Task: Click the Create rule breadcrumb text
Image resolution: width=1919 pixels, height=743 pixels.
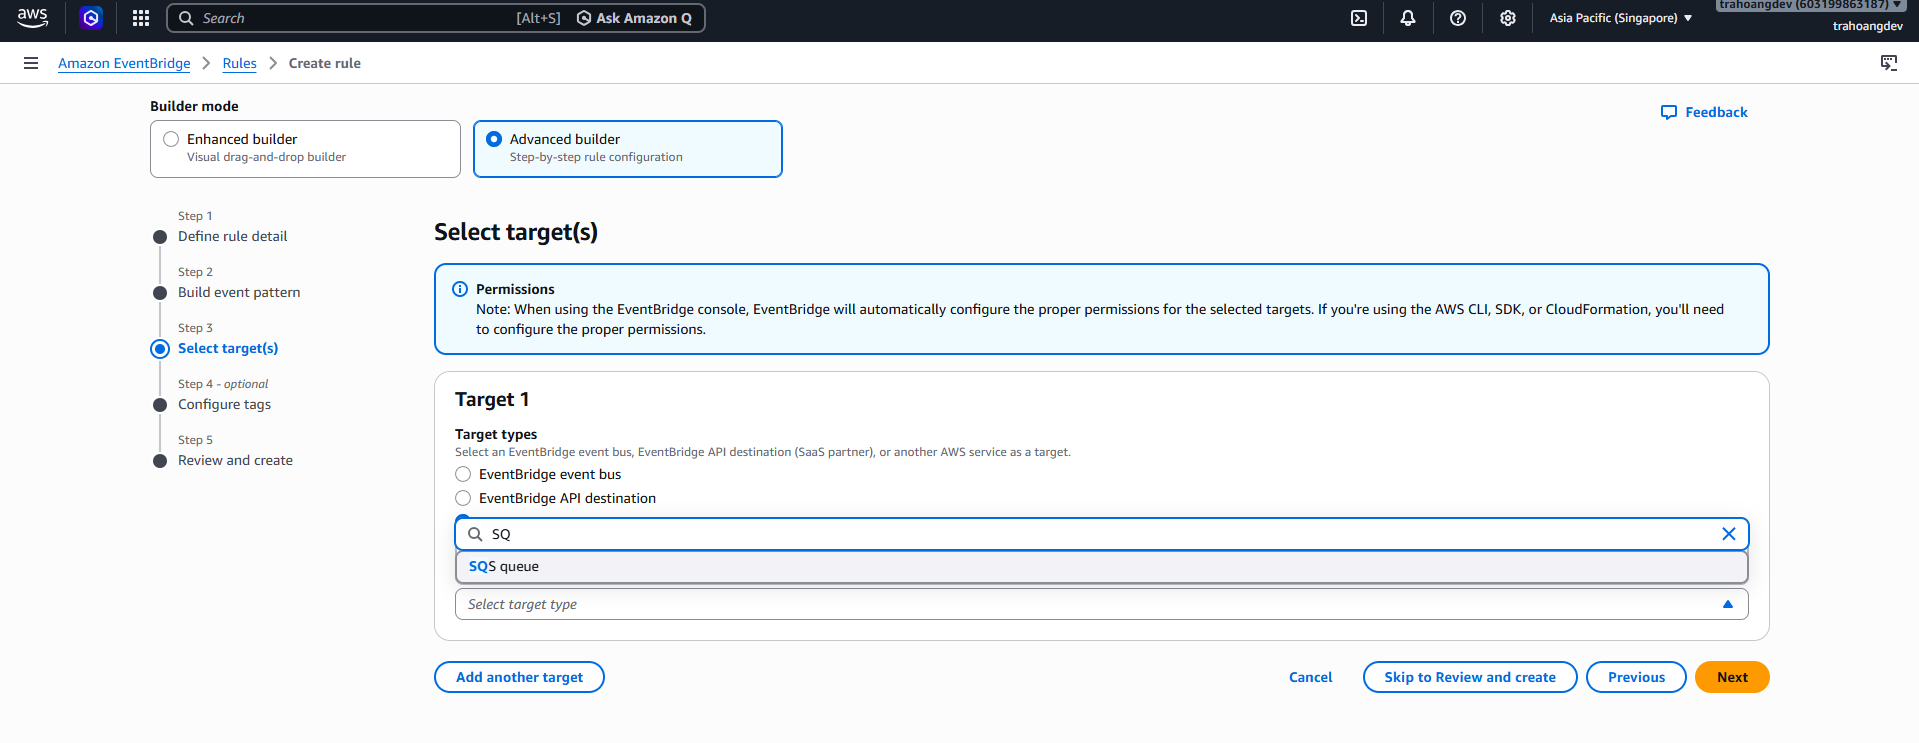Action: click(325, 63)
